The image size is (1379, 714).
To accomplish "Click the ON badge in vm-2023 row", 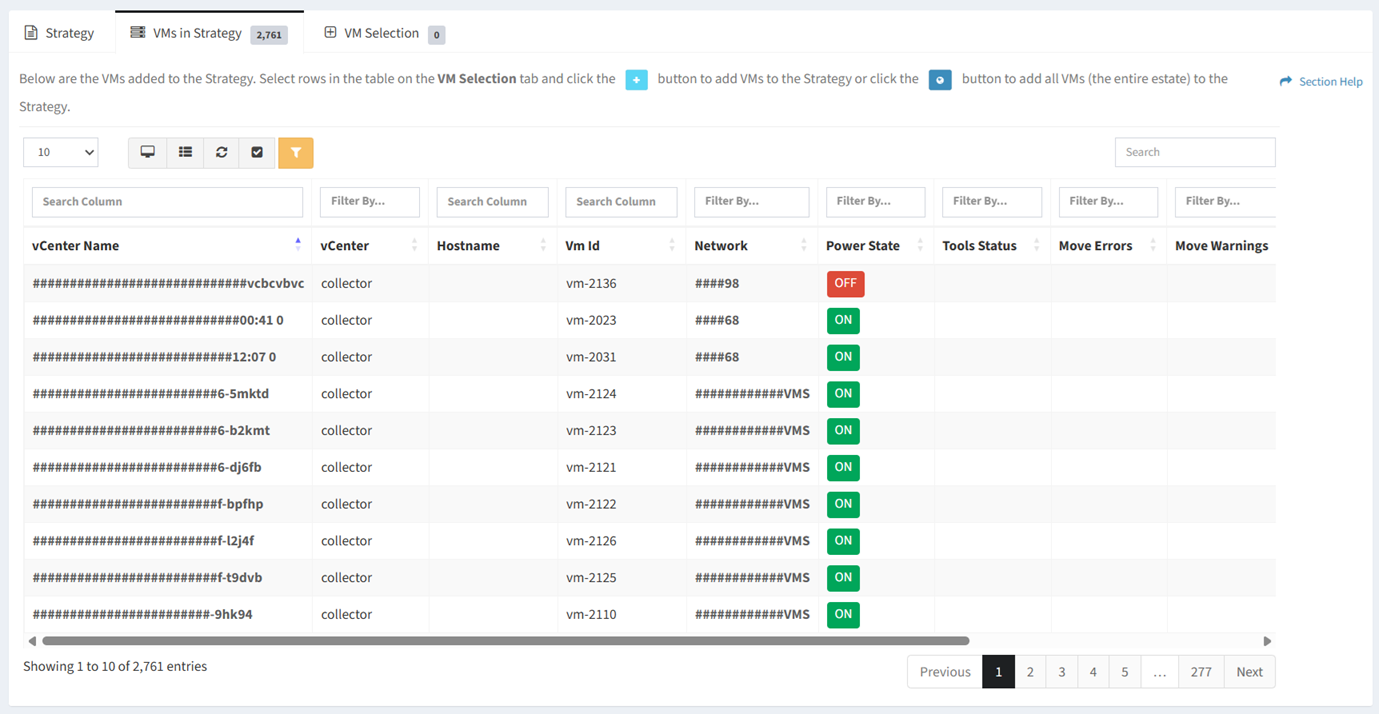I will click(x=843, y=320).
